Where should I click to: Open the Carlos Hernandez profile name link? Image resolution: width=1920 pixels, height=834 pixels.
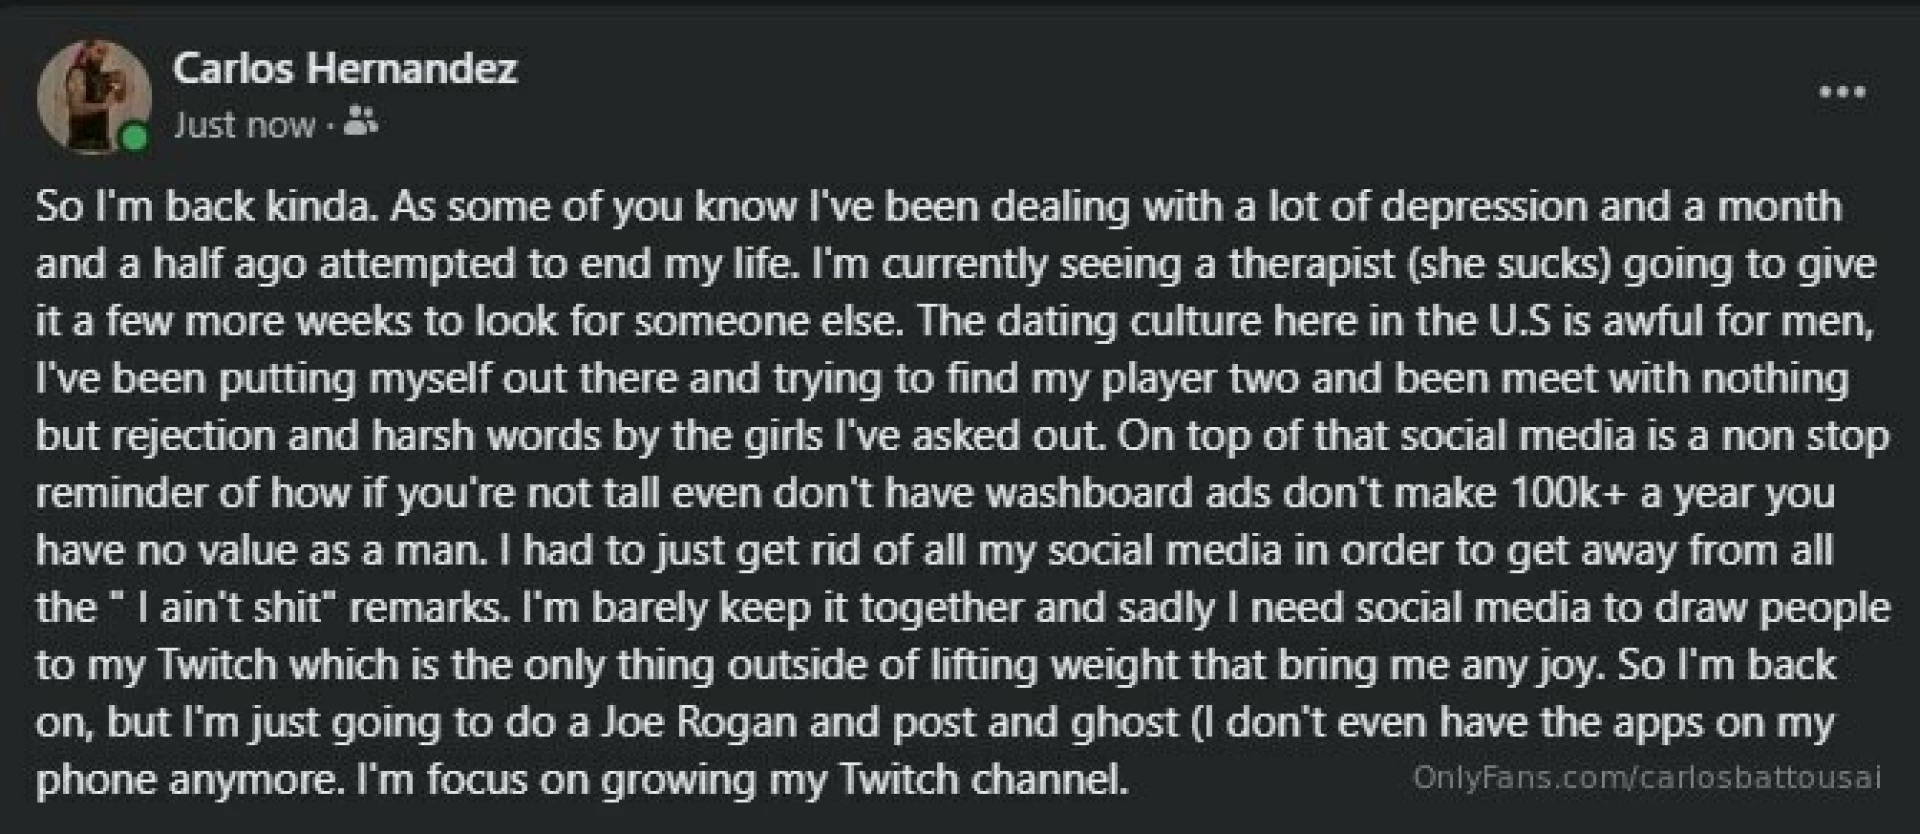tap(345, 68)
